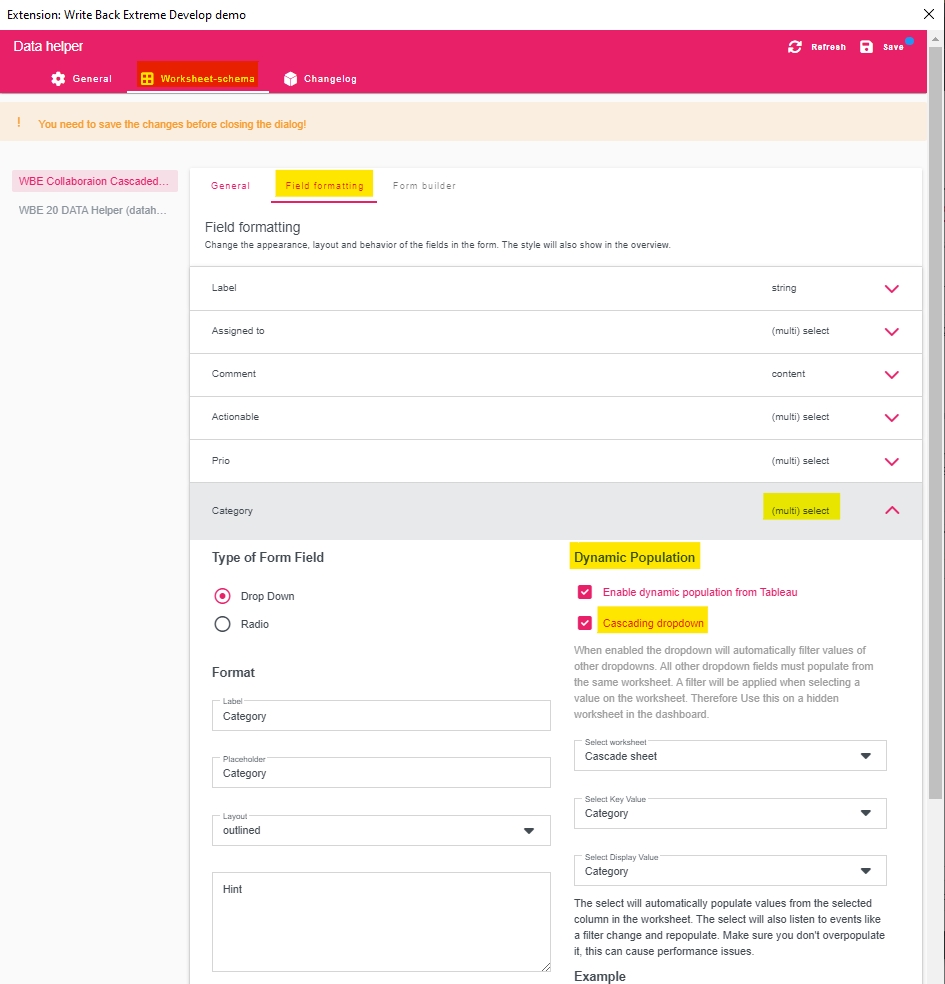Select the Radio form field type
Screen dimensions: 945x984
pos(223,624)
